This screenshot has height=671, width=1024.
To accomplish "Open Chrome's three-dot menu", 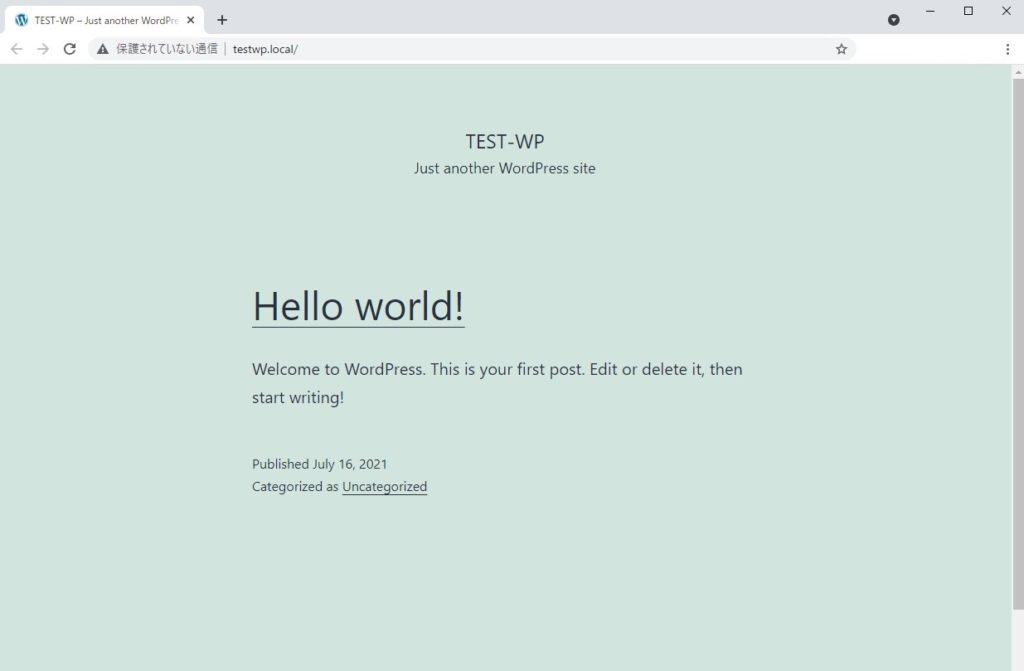I will [1007, 49].
